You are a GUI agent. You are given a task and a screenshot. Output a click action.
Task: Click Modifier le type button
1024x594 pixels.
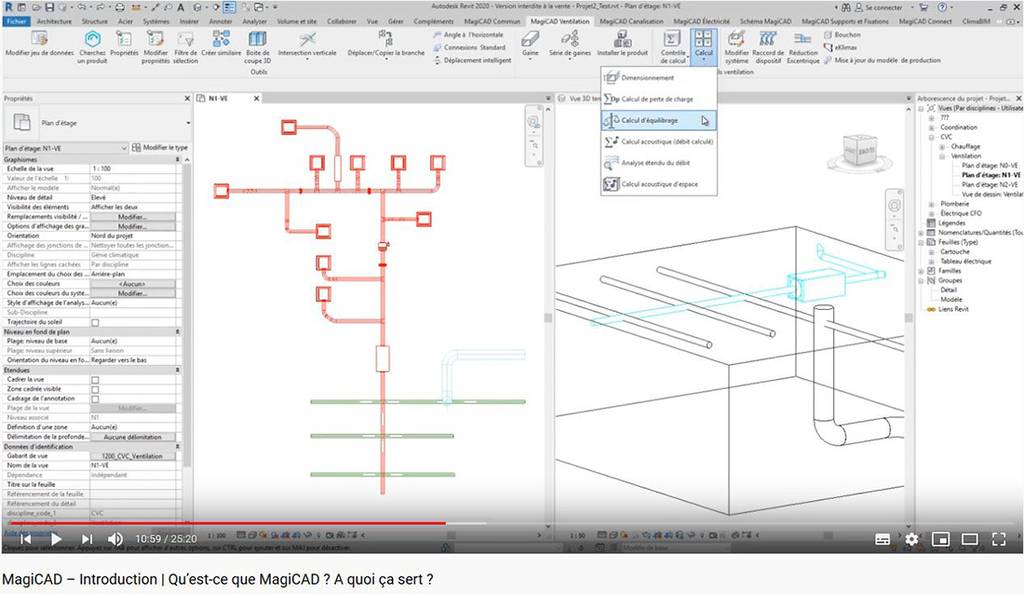(160, 148)
